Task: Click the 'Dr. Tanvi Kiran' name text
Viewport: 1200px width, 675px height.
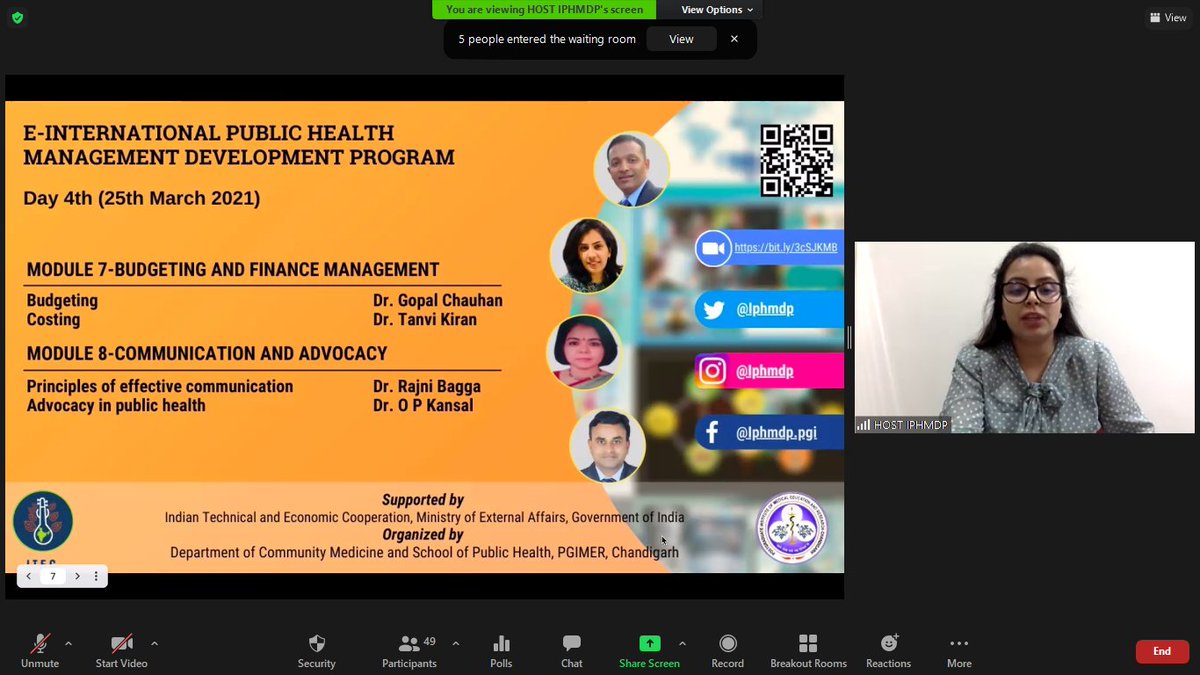Action: click(427, 320)
